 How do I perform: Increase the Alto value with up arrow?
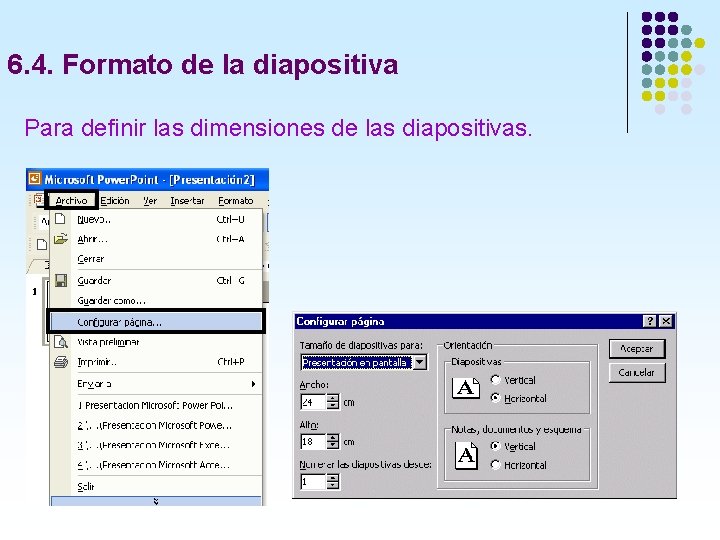tap(333, 438)
